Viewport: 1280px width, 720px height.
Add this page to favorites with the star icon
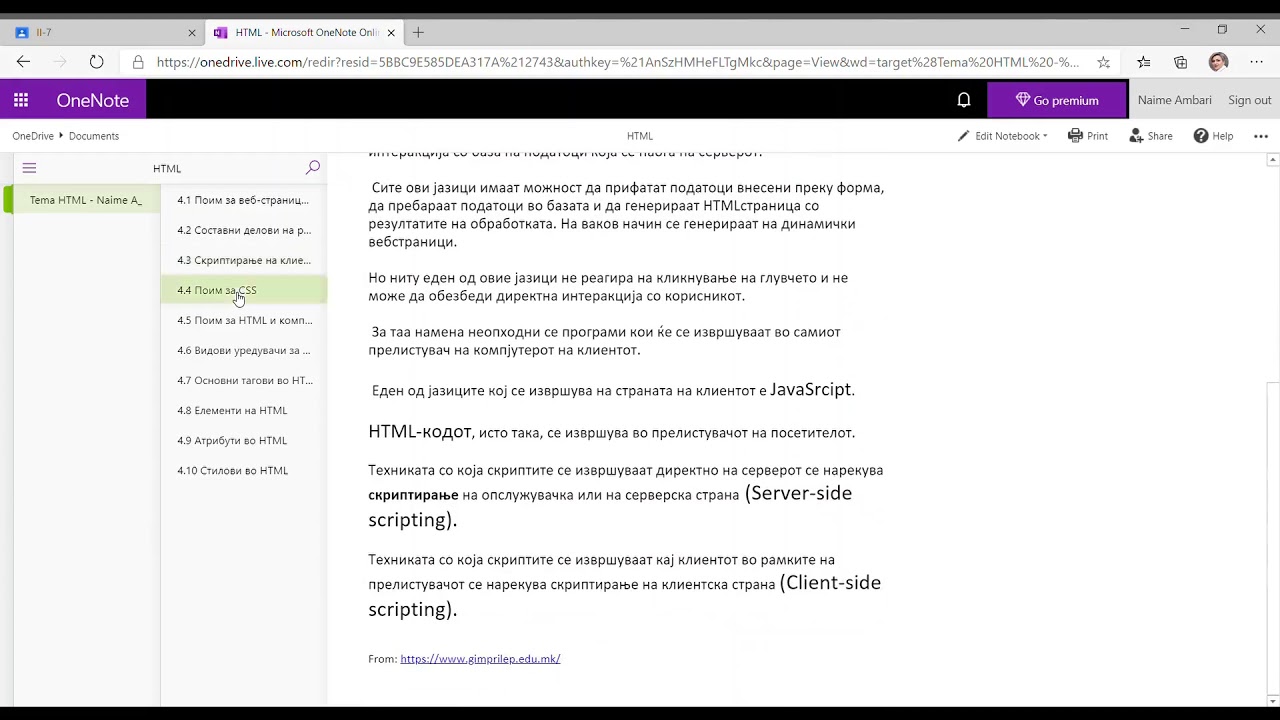pos(1104,62)
